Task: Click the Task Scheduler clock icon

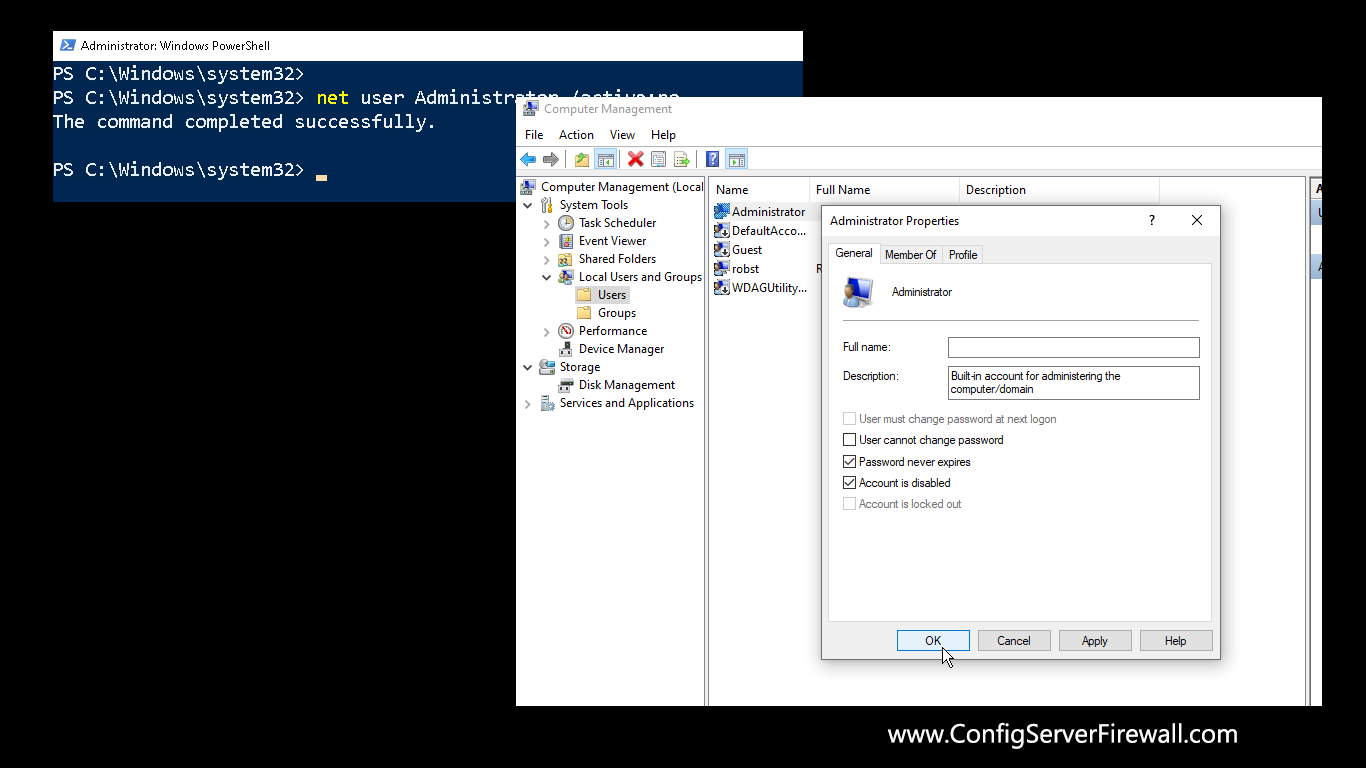Action: point(566,223)
